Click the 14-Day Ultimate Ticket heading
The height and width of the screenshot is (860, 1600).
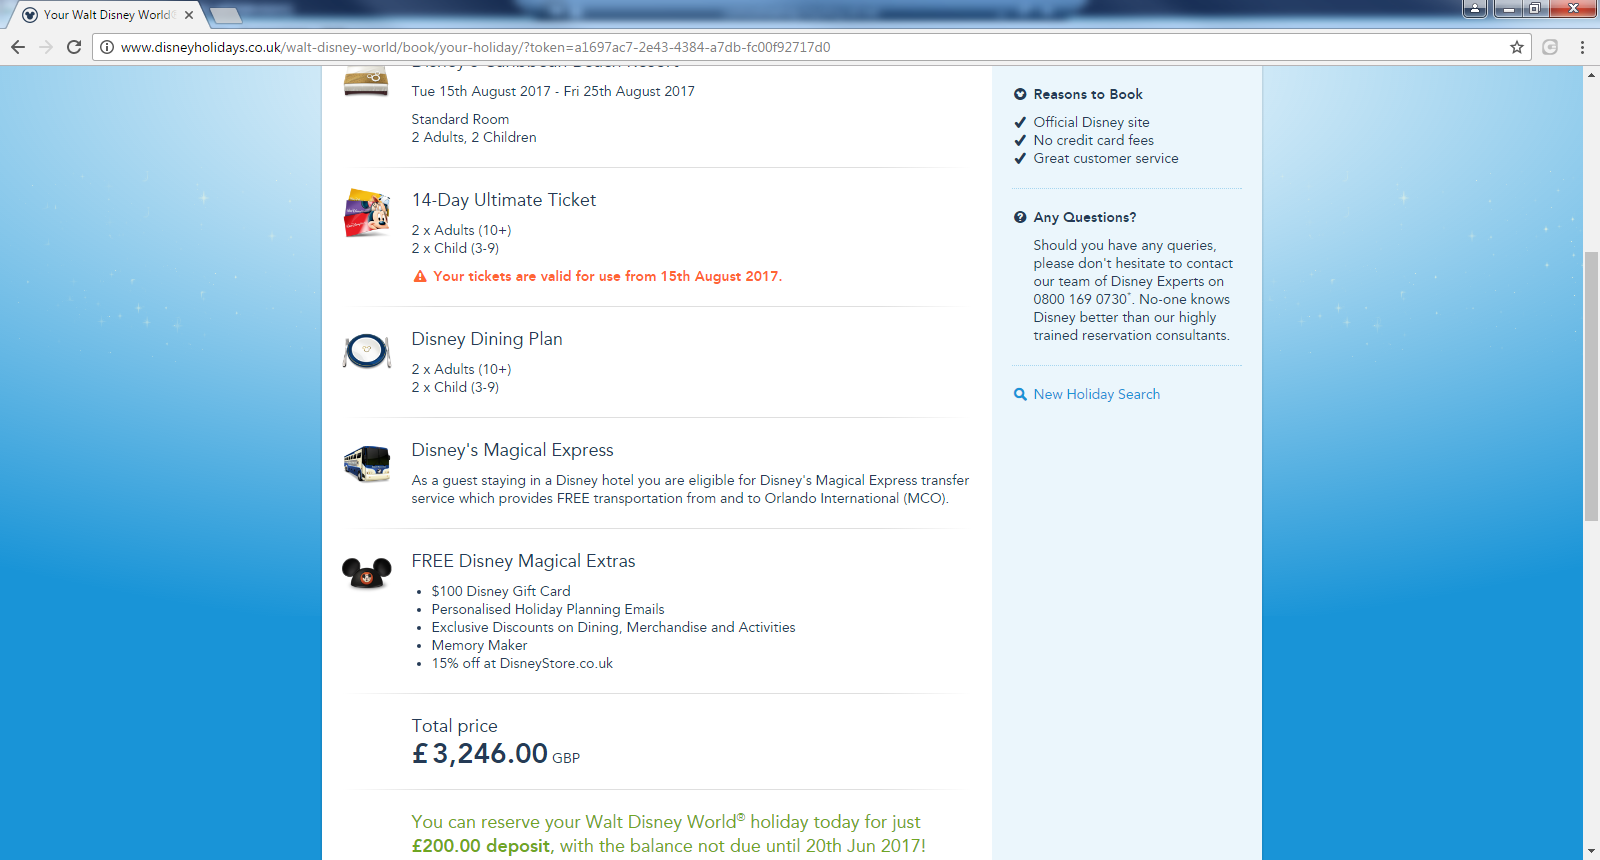pos(504,200)
